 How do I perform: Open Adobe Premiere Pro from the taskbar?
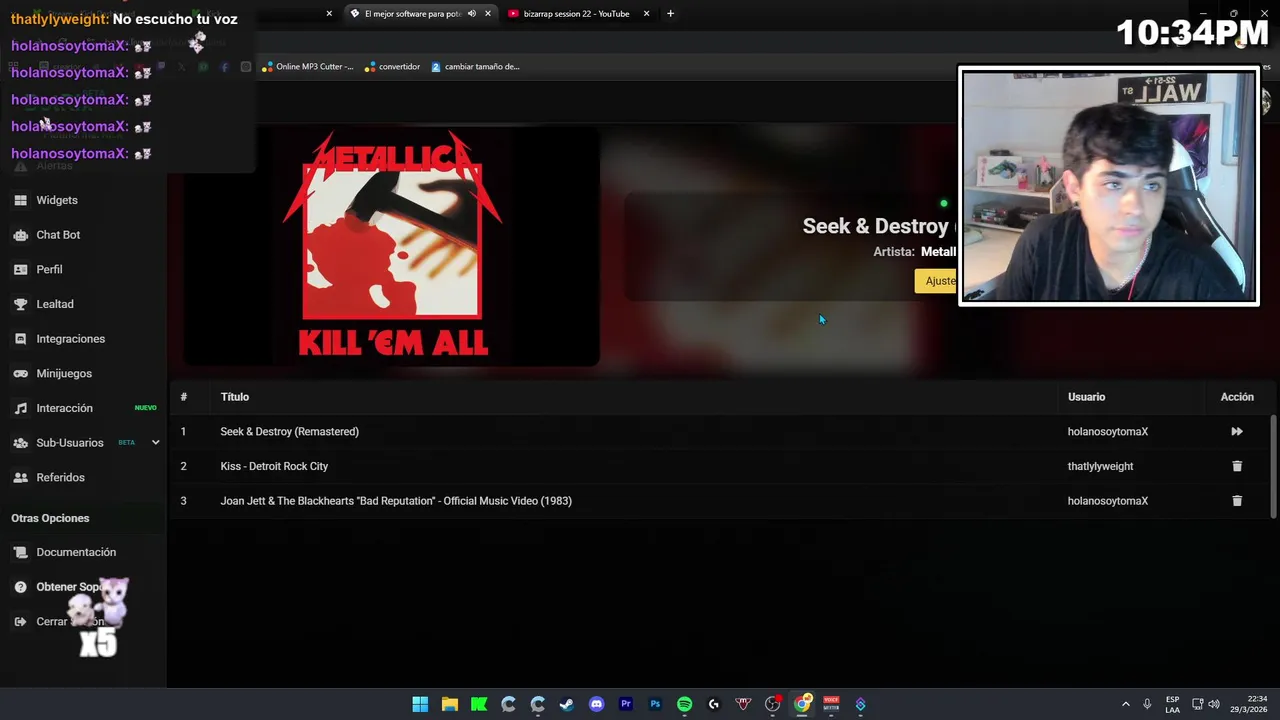(x=626, y=704)
